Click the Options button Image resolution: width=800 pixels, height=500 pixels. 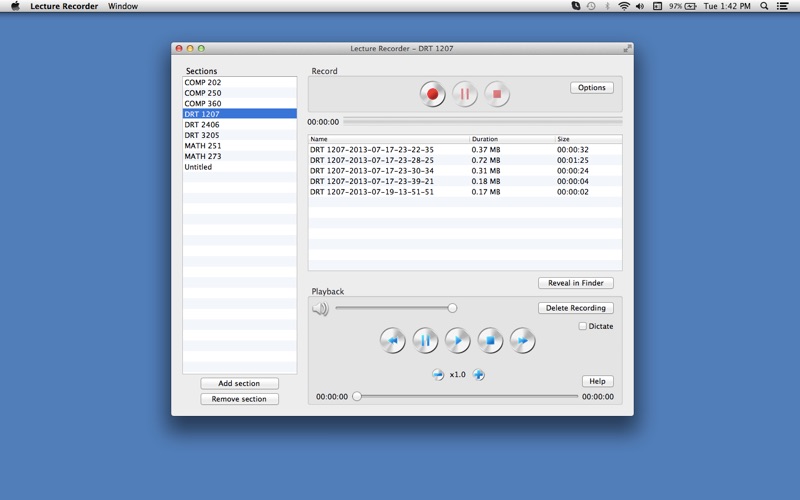(591, 88)
